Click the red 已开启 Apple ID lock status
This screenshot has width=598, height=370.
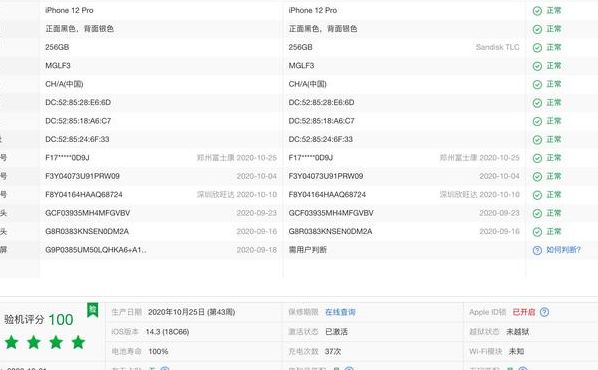[524, 312]
